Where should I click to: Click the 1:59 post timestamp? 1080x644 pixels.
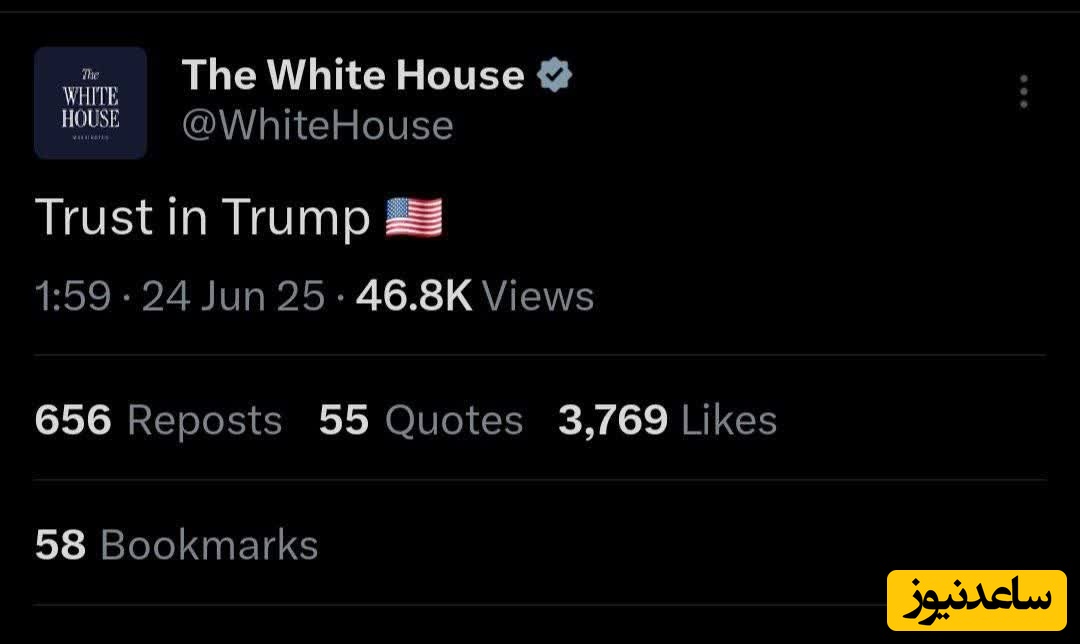tap(72, 297)
